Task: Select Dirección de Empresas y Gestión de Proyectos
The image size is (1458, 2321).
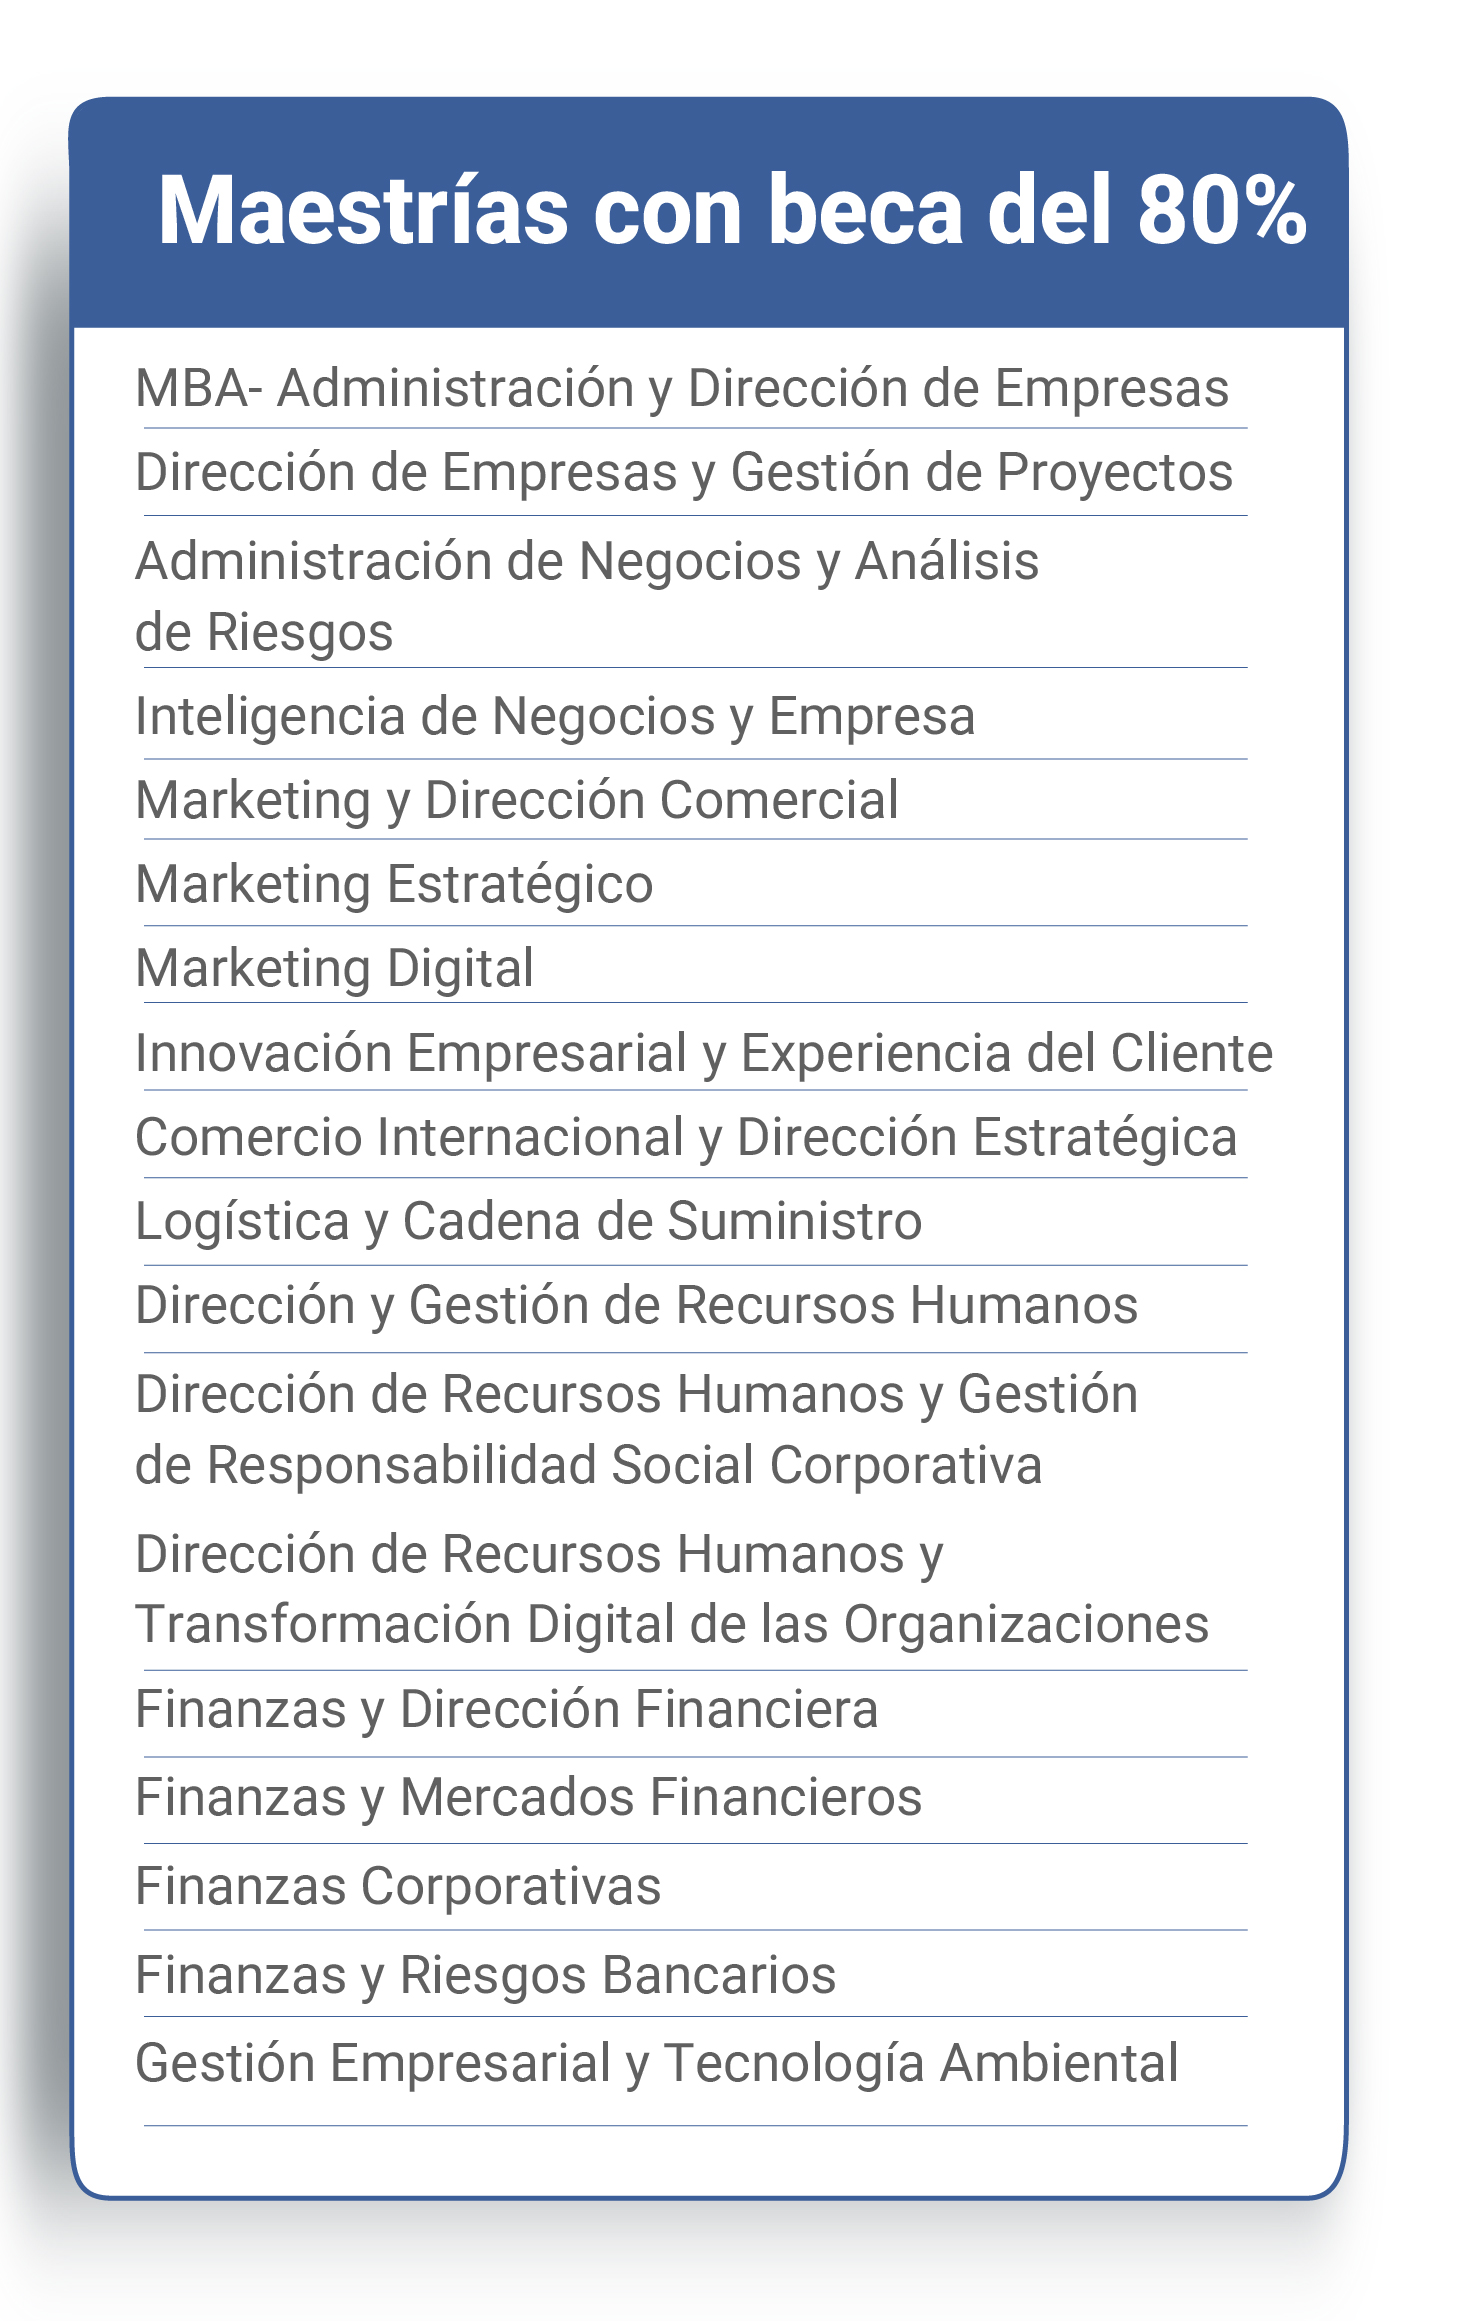Action: coord(684,472)
